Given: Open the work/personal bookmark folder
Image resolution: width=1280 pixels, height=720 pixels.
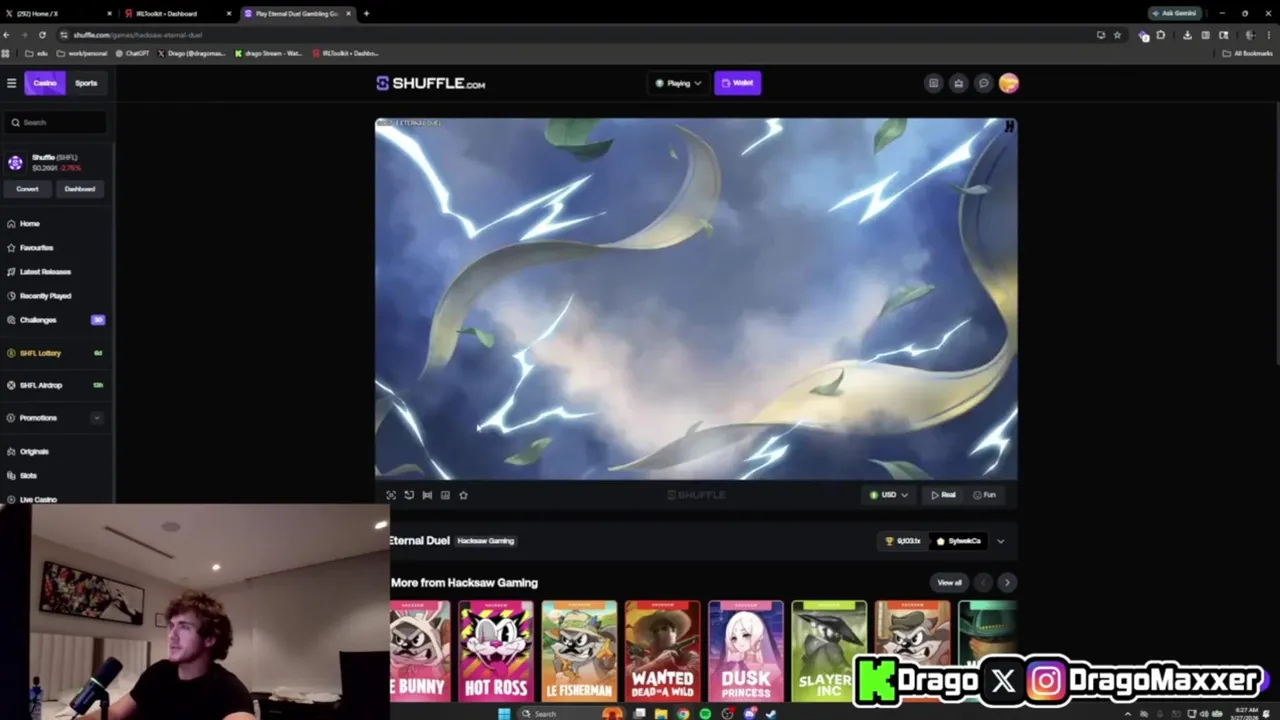Looking at the screenshot, I should [x=82, y=53].
